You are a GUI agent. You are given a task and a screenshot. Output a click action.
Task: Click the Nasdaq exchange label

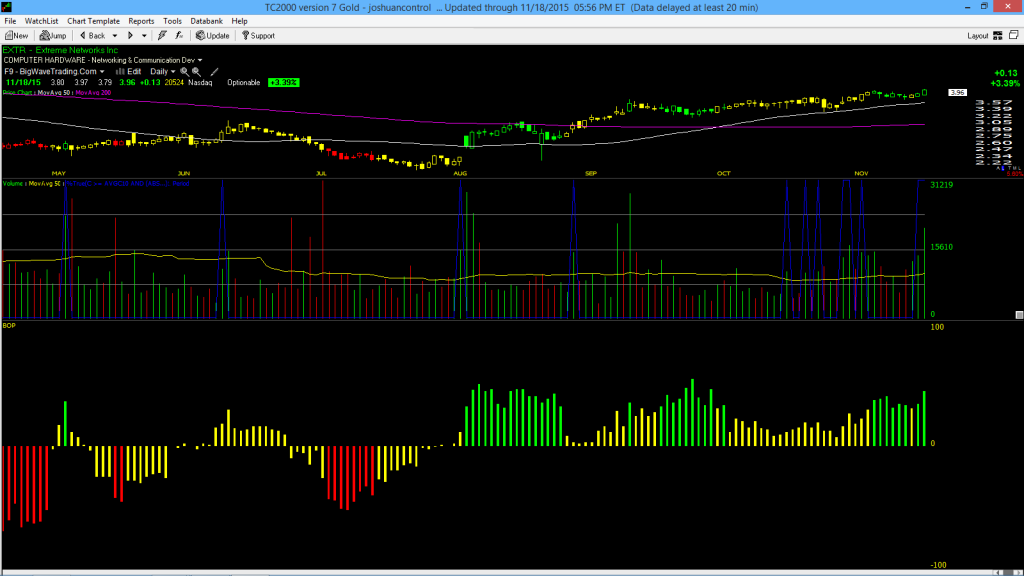tap(200, 83)
